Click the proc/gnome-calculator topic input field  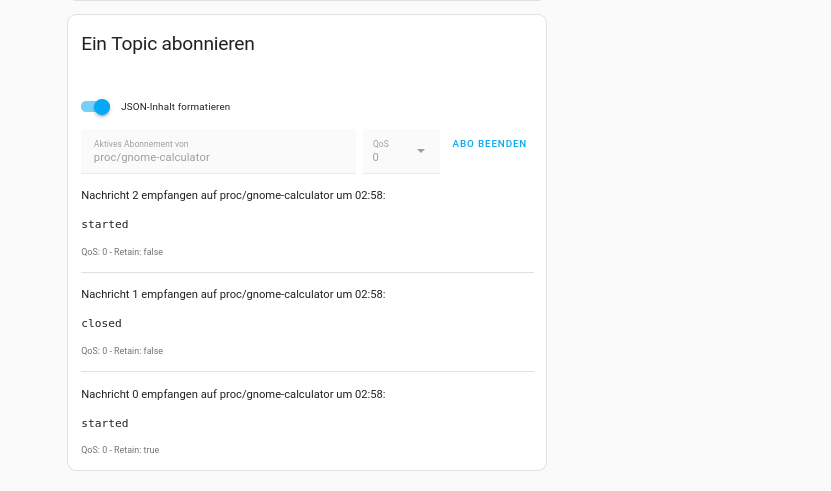click(x=218, y=156)
